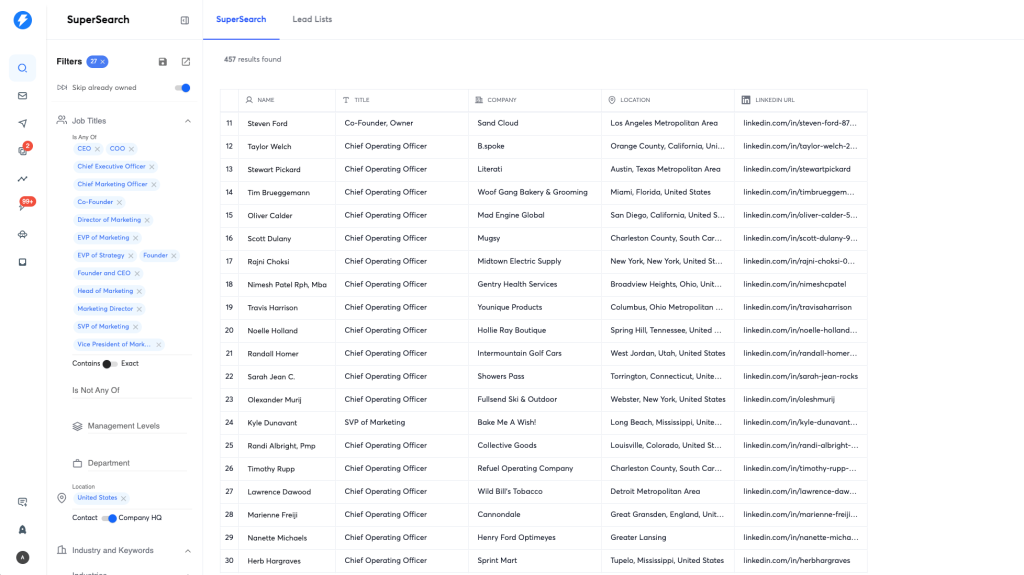The image size is (1024, 575).
Task: Open the mail envelope sidebar icon
Action: point(22,95)
